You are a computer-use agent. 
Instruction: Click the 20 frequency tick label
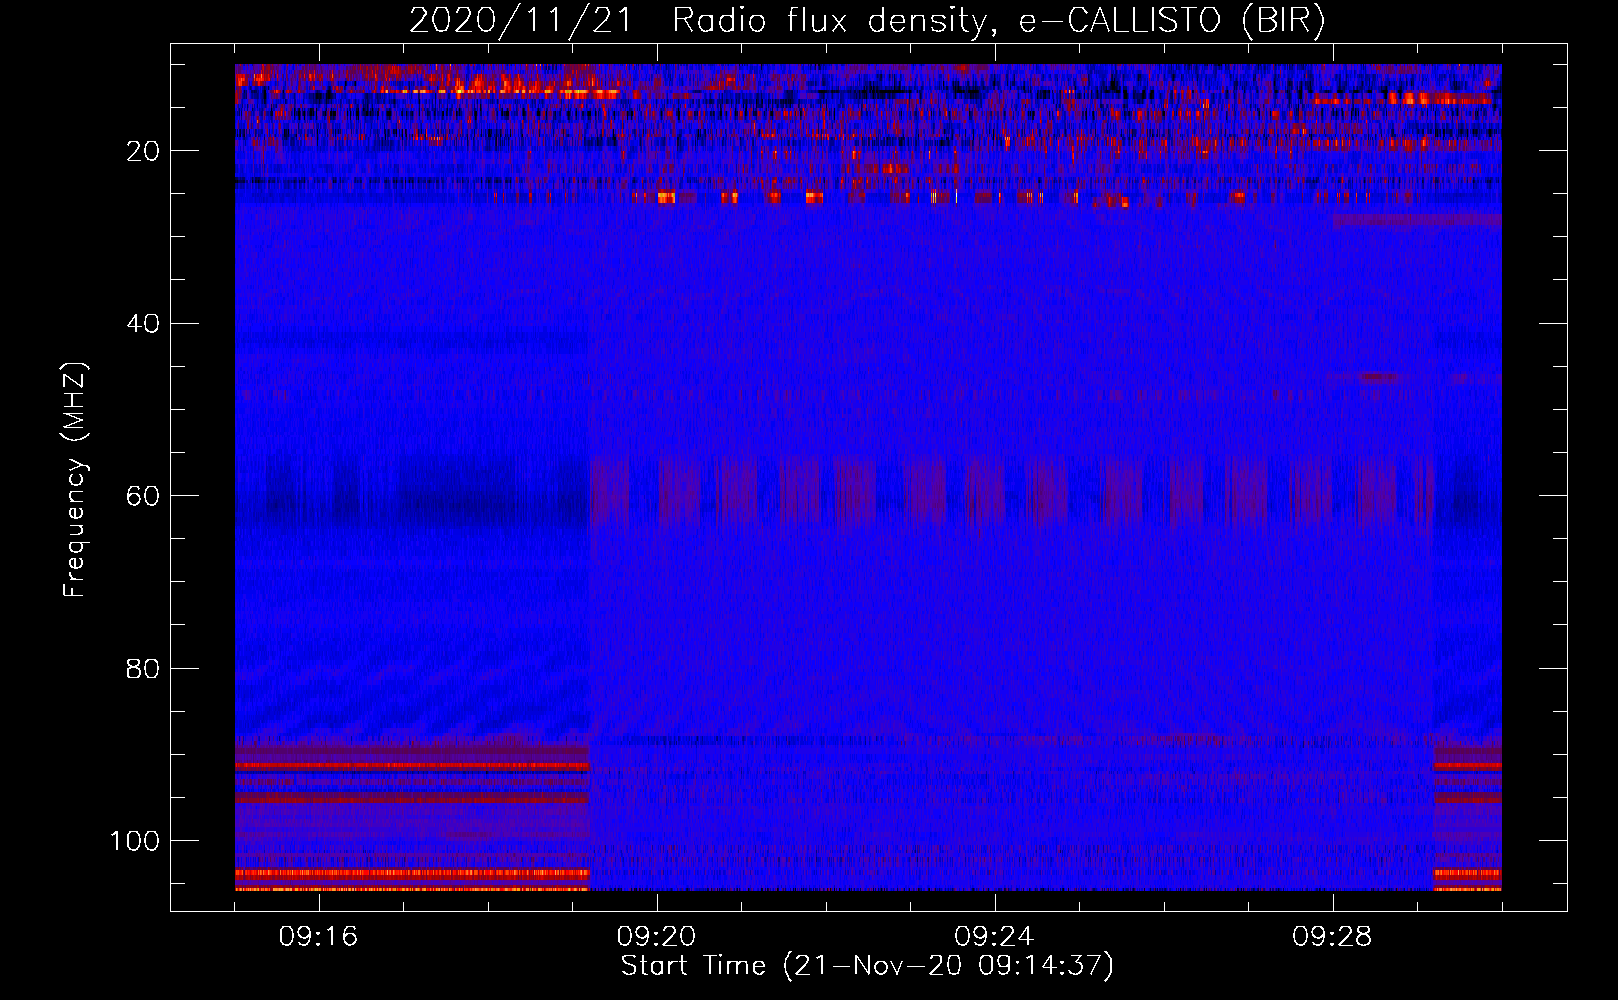pyautogui.click(x=143, y=152)
